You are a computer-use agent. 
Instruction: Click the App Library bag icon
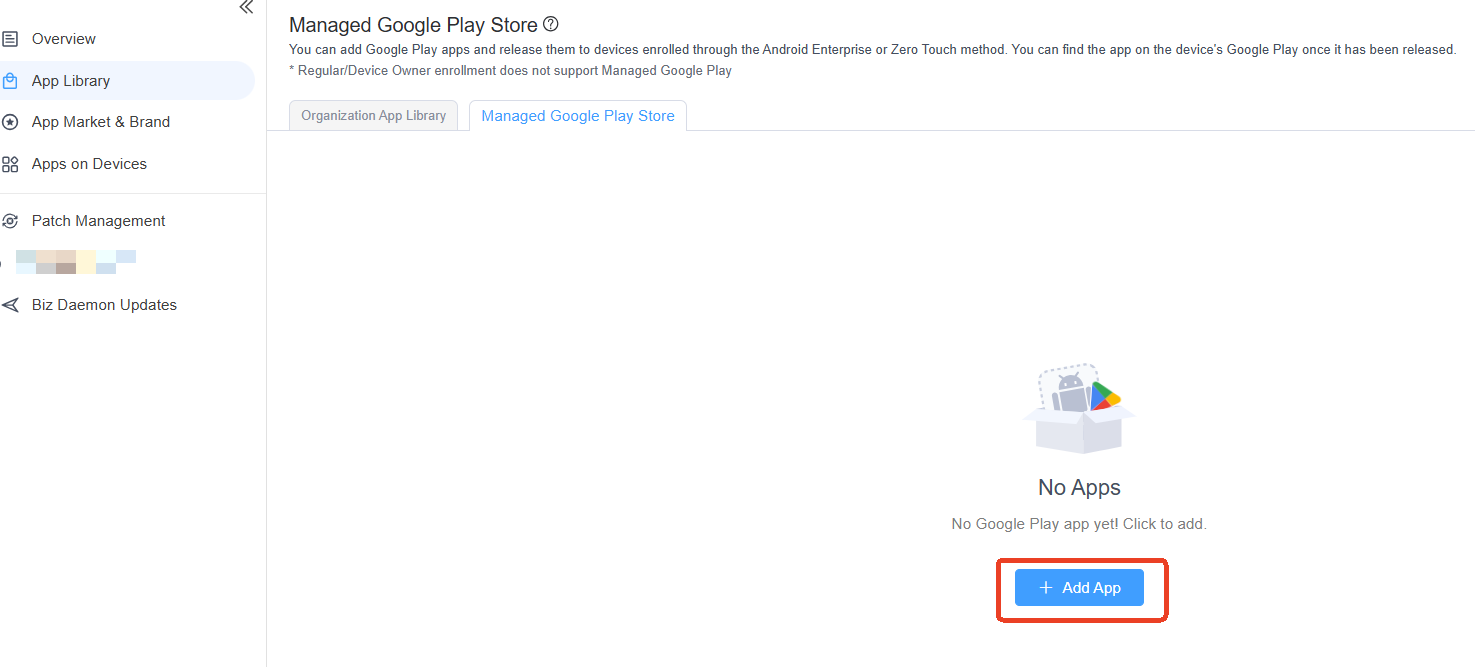click(x=10, y=81)
